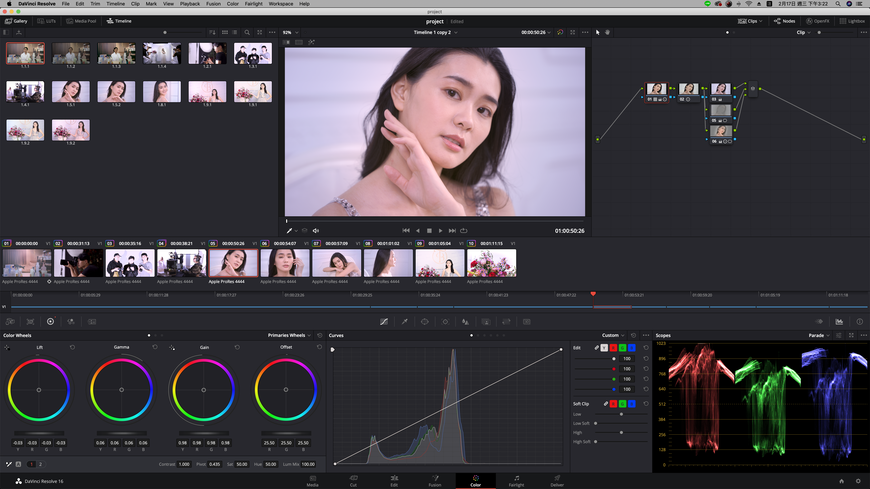
Task: Reset the Lift color wheel
Action: pyautogui.click(x=73, y=347)
